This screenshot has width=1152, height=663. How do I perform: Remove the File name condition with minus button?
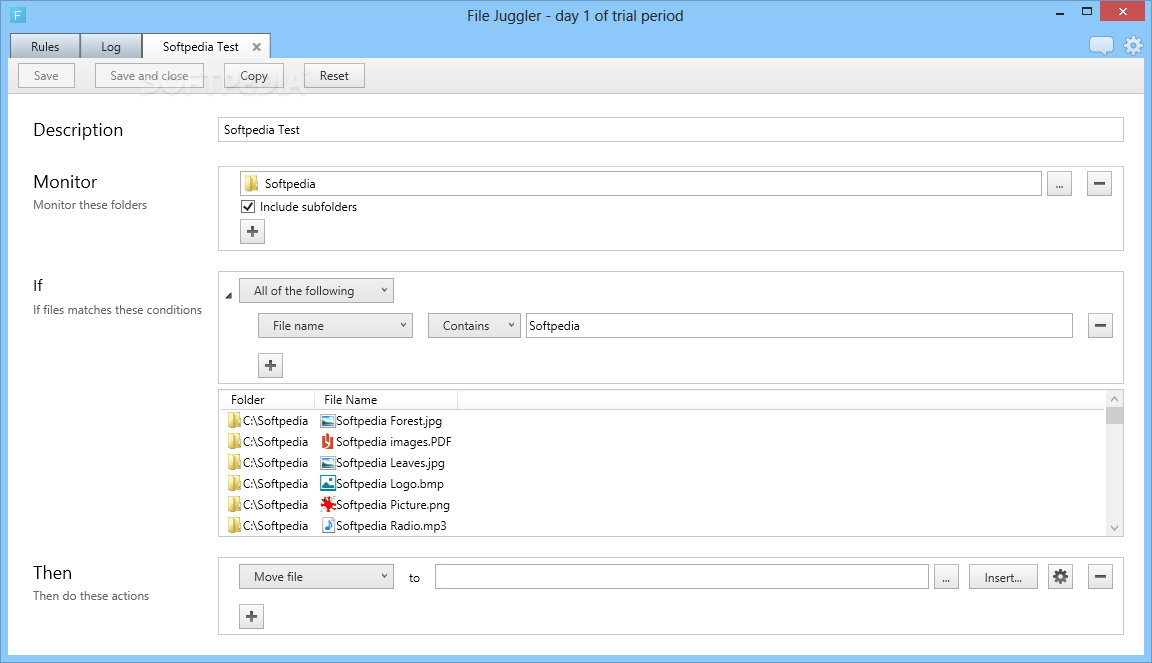click(x=1100, y=326)
